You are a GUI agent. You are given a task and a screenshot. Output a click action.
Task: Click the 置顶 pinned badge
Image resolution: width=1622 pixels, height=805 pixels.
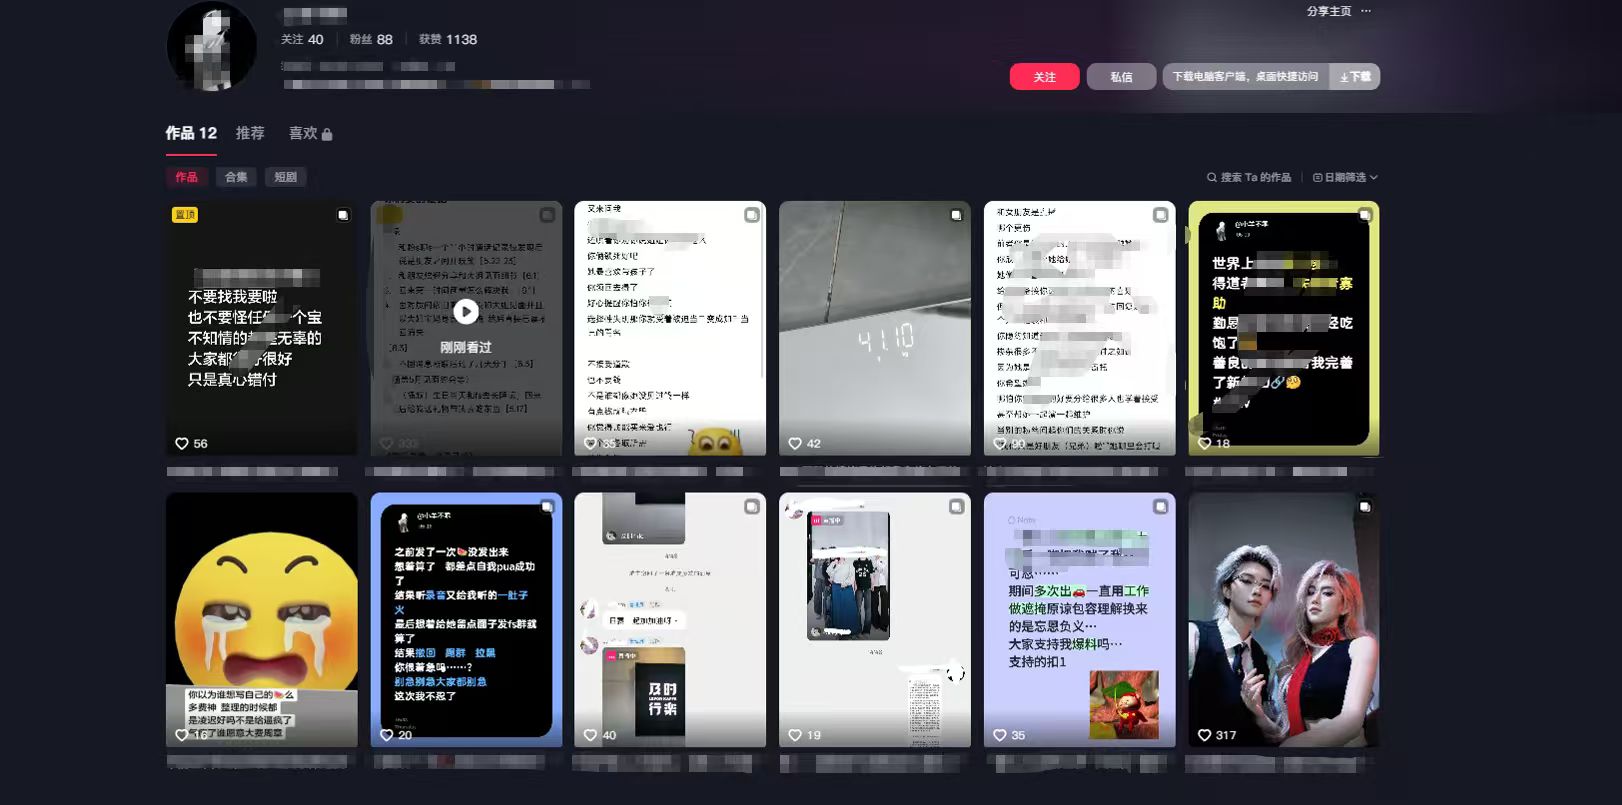185,214
